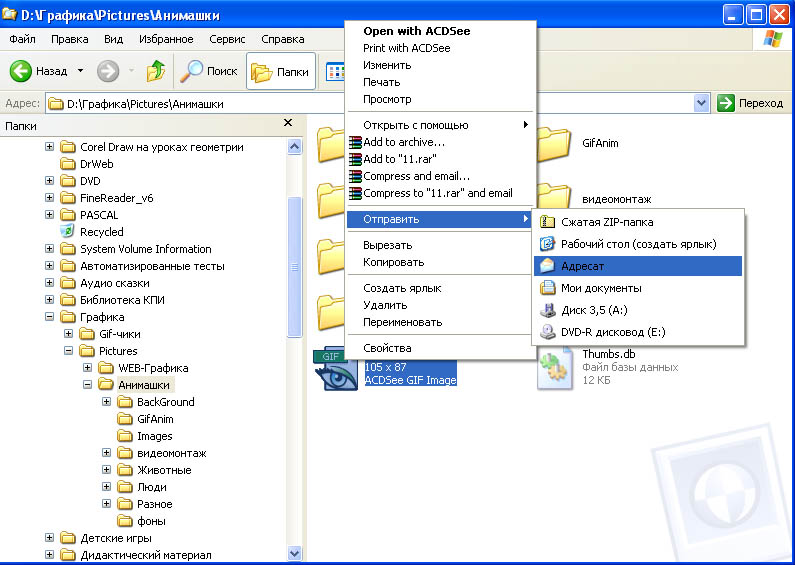Select Открыть с помощью submenu
The width and height of the screenshot is (795, 565).
coord(440,125)
